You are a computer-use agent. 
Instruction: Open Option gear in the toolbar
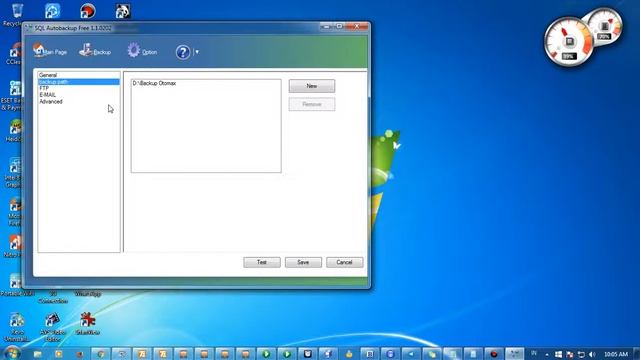[142, 51]
